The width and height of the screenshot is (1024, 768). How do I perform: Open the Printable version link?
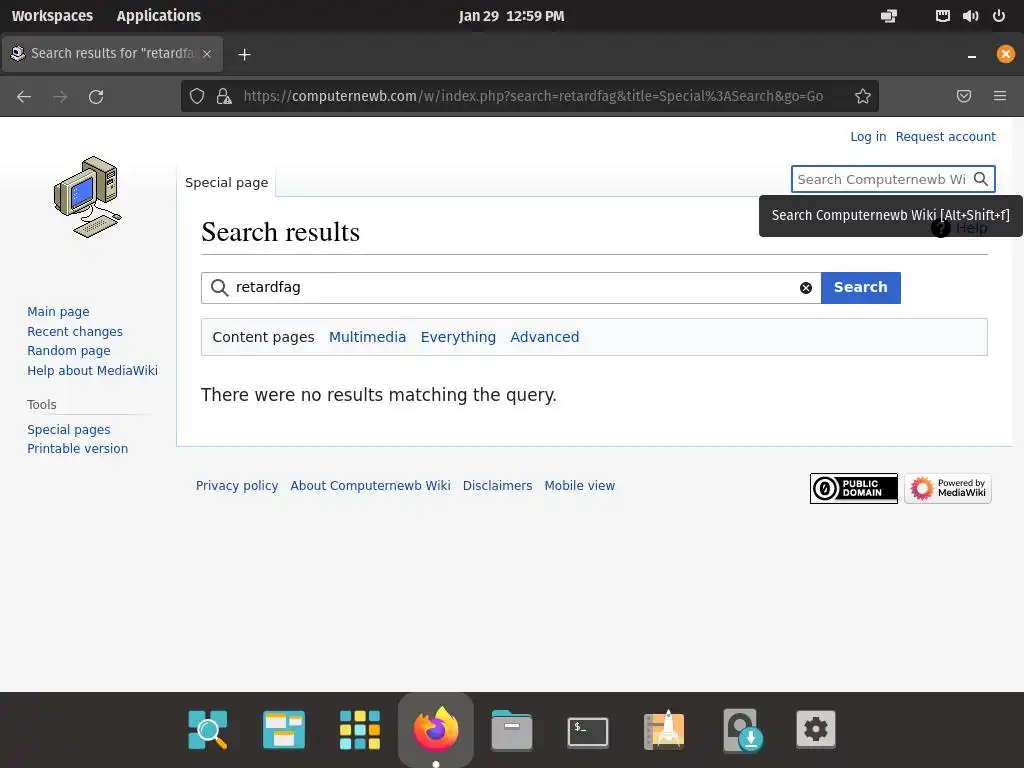[x=78, y=449]
